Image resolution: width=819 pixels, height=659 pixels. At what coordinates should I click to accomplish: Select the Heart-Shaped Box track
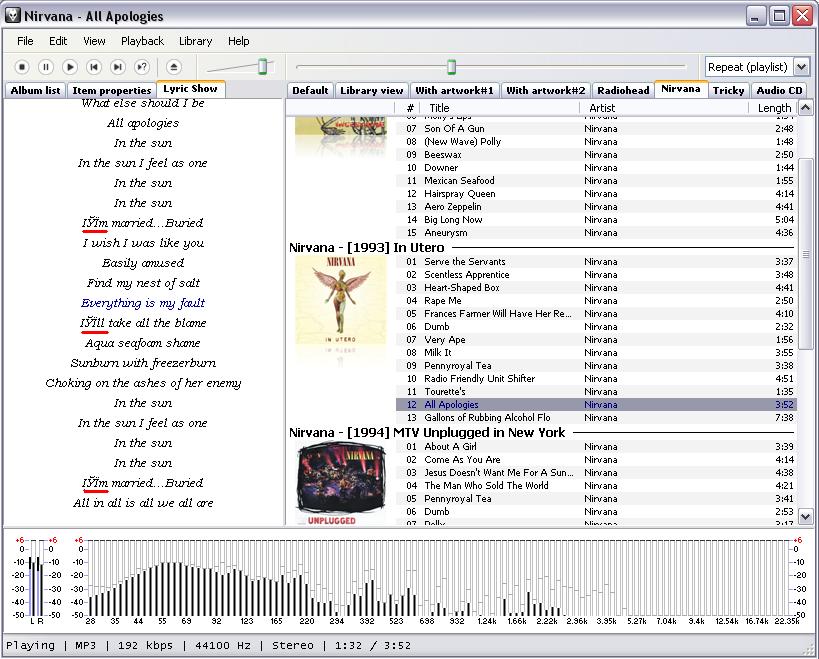tap(461, 288)
